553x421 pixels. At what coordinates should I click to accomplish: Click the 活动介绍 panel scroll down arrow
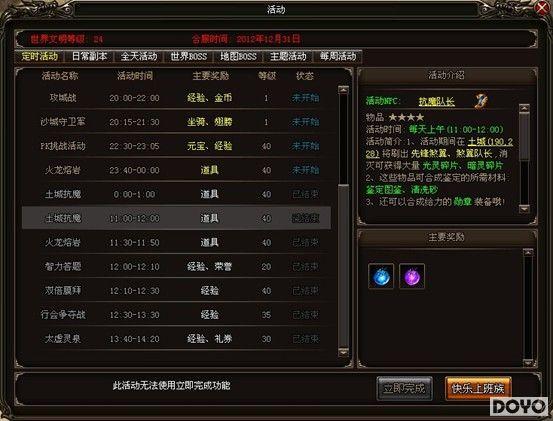point(524,209)
